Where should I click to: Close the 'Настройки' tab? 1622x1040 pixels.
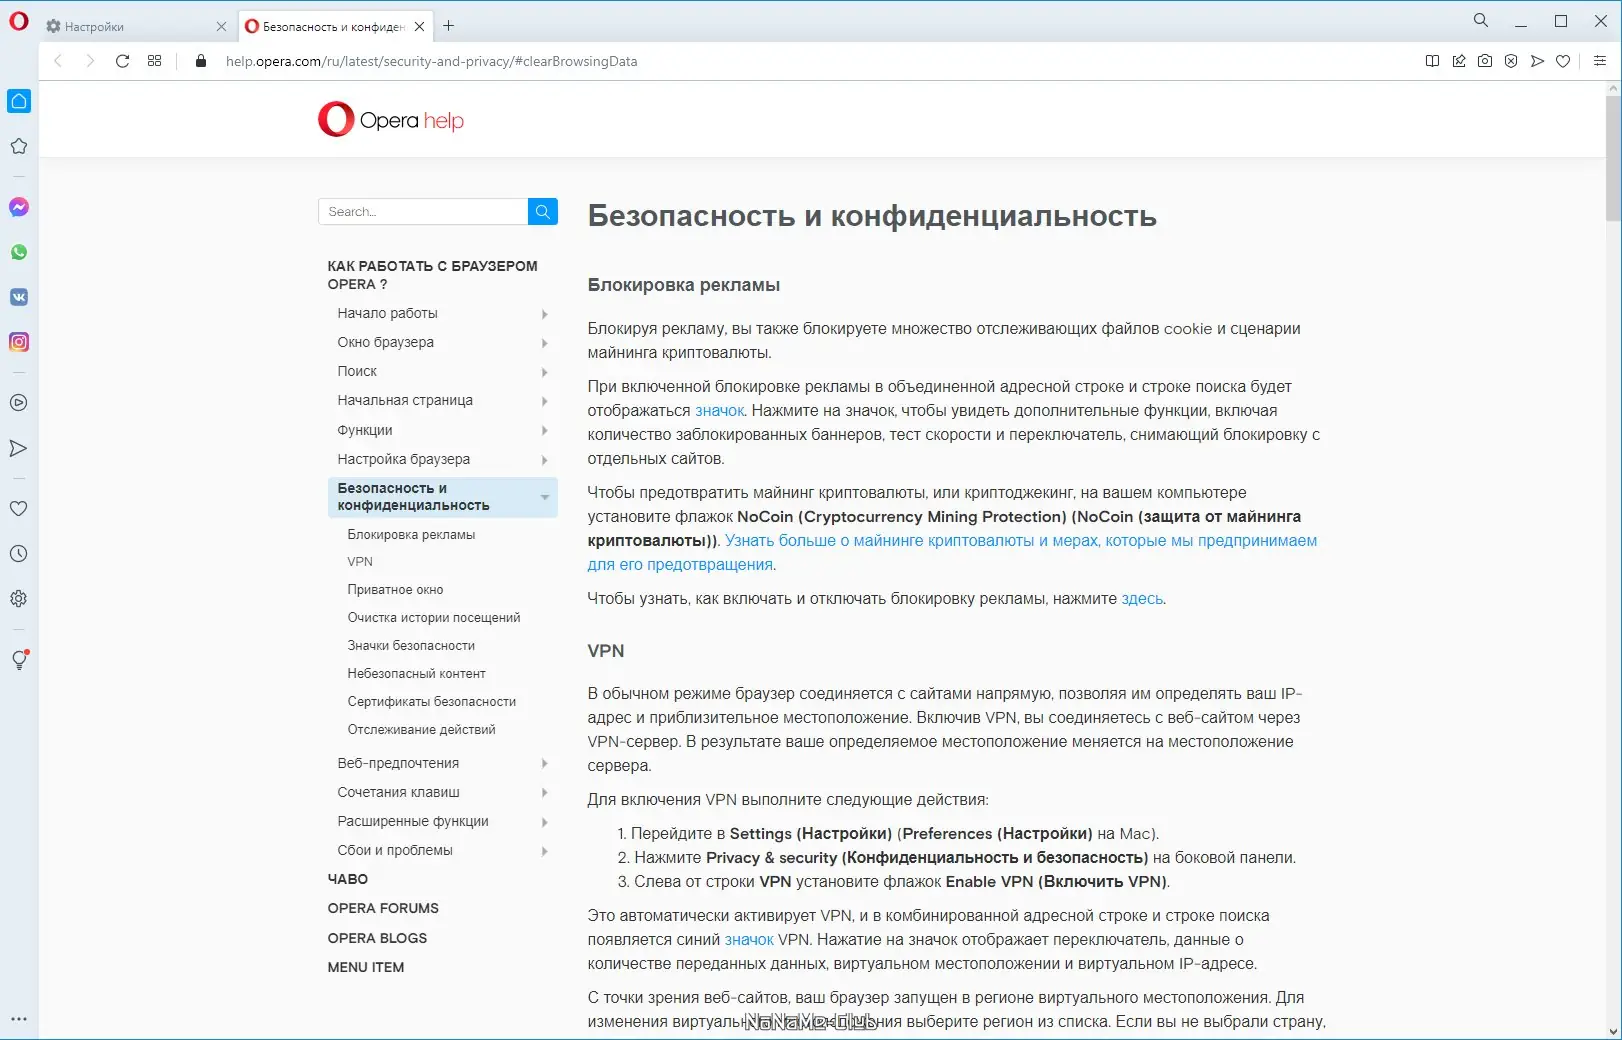click(x=221, y=27)
